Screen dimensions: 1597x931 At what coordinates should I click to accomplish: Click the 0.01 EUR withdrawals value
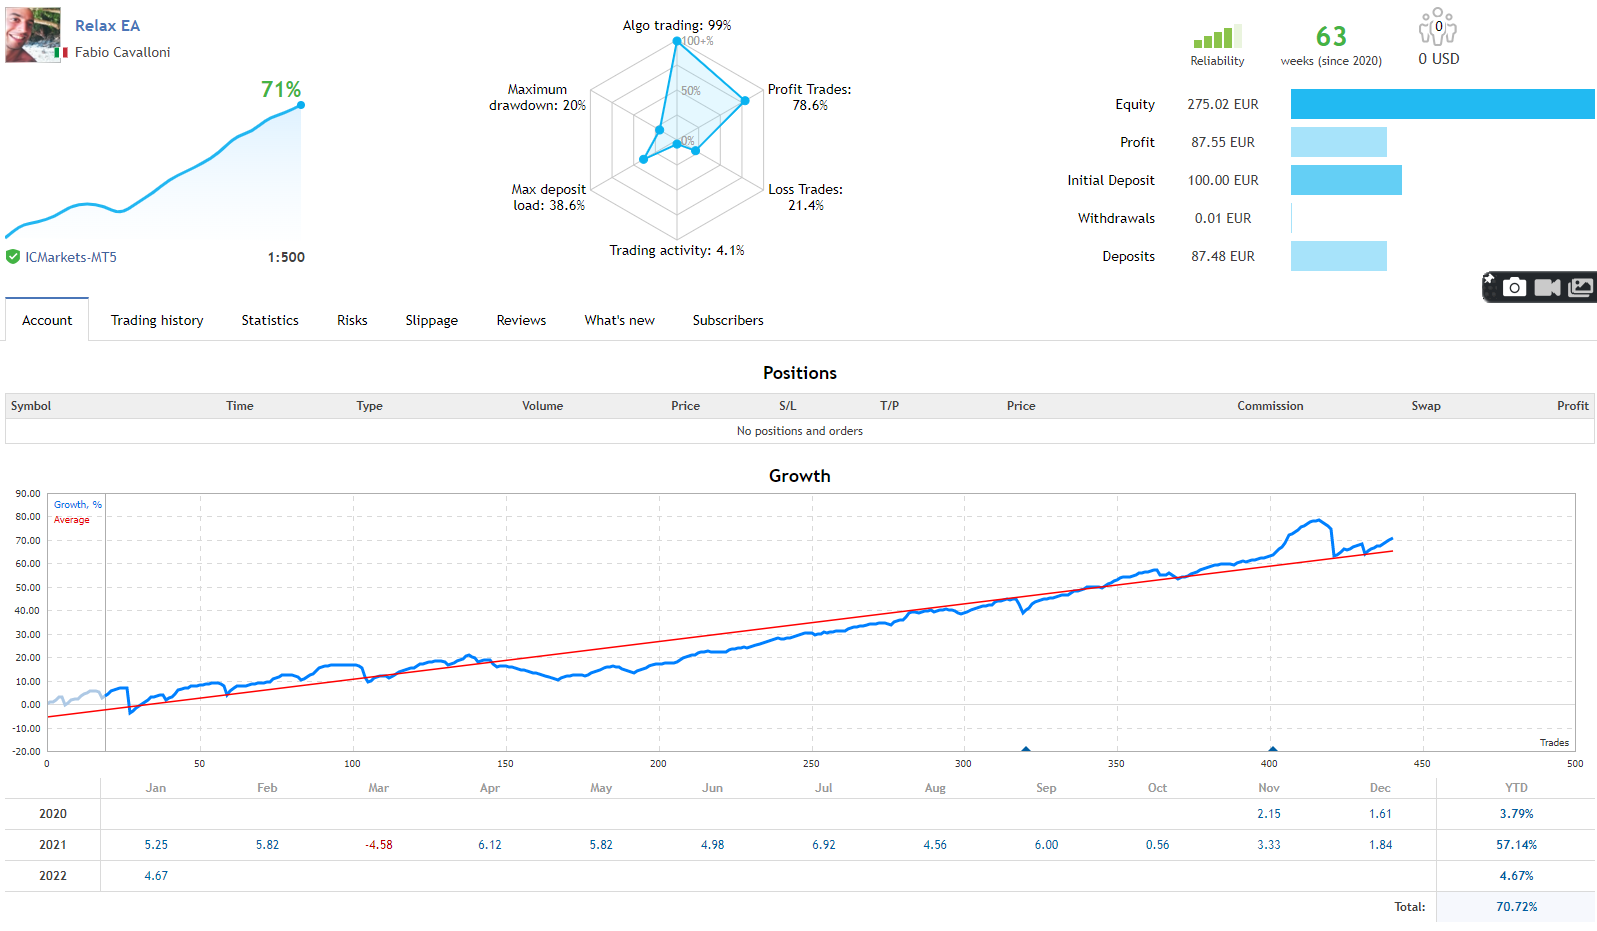coord(1223,218)
